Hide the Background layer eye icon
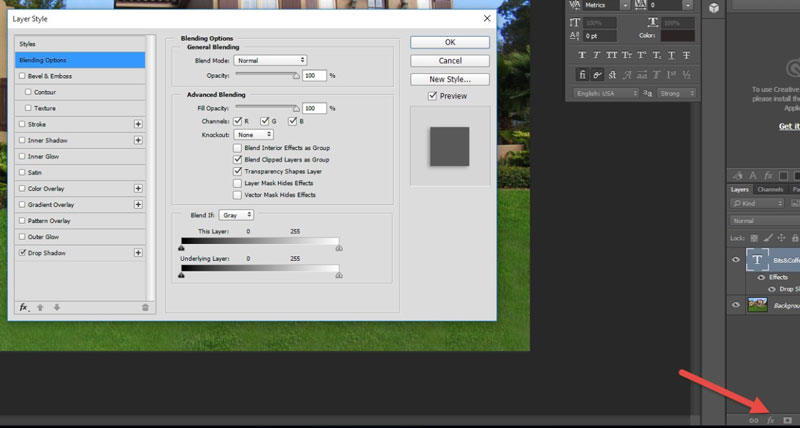800x428 pixels. click(736, 305)
